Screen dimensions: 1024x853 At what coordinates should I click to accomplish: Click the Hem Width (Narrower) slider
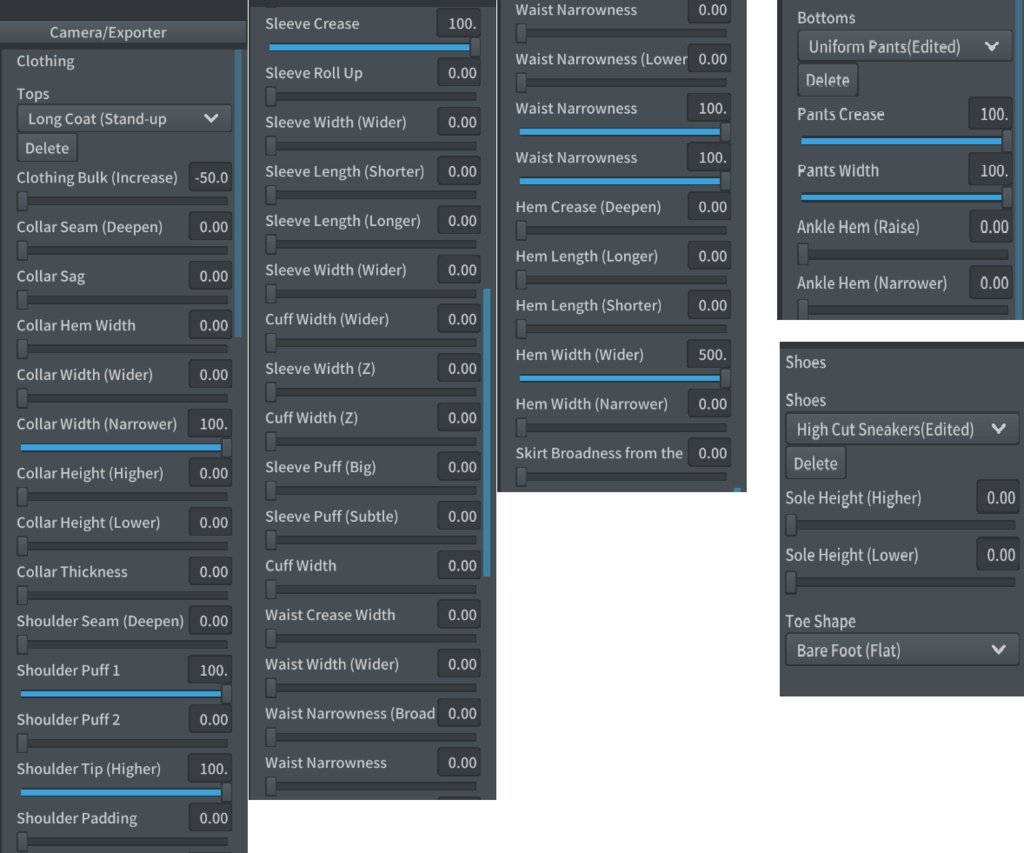click(x=622, y=427)
